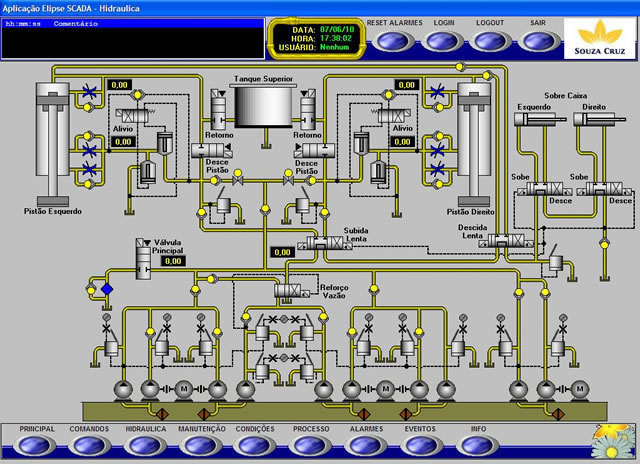The image size is (640, 464).
Task: Click the left Retorno valve symbol
Action: click(218, 109)
